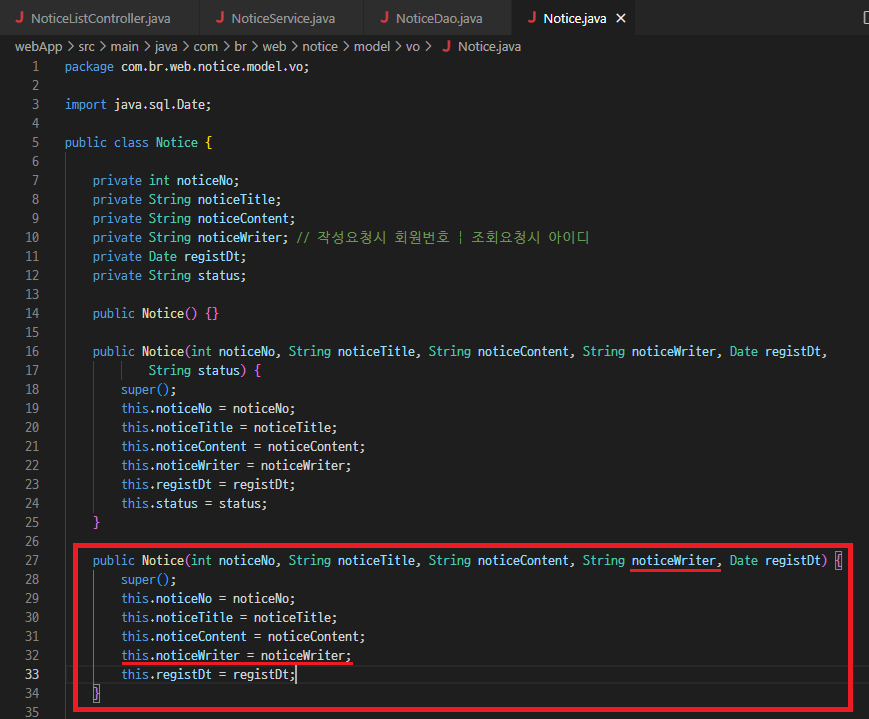The image size is (869, 719).
Task: Click the Java icon in the breadcrumb
Action: (446, 46)
